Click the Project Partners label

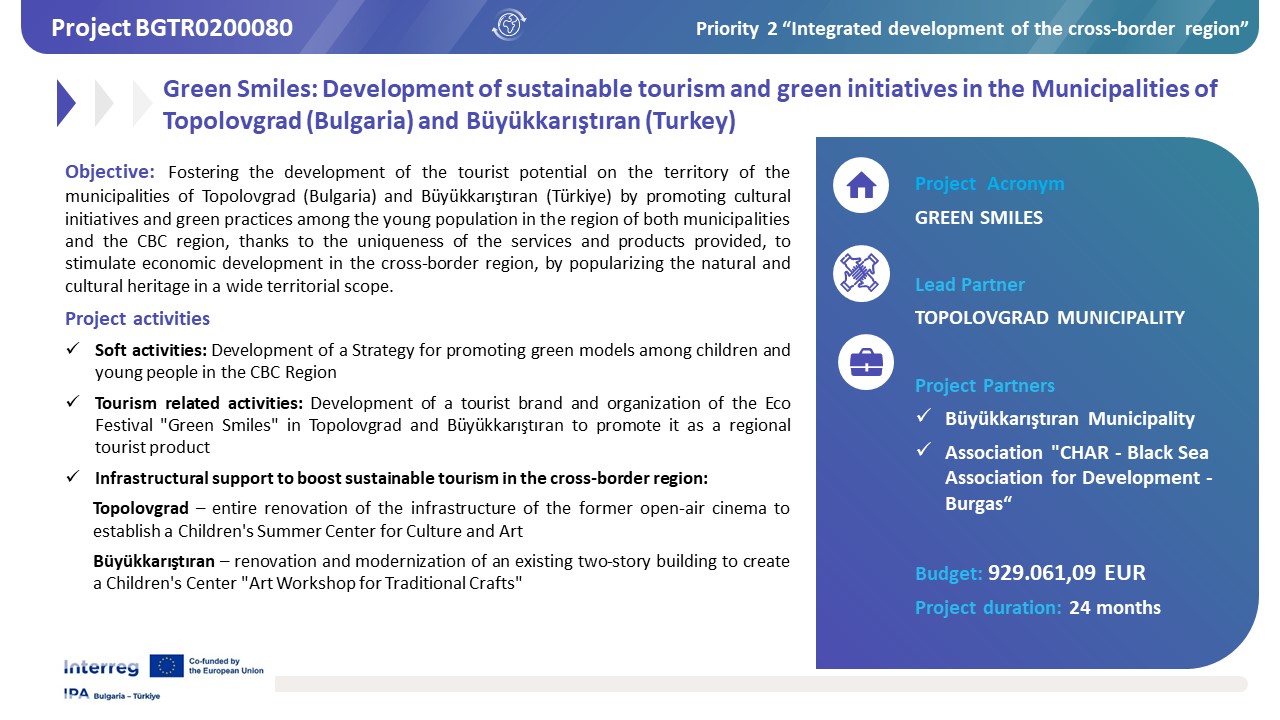point(985,386)
